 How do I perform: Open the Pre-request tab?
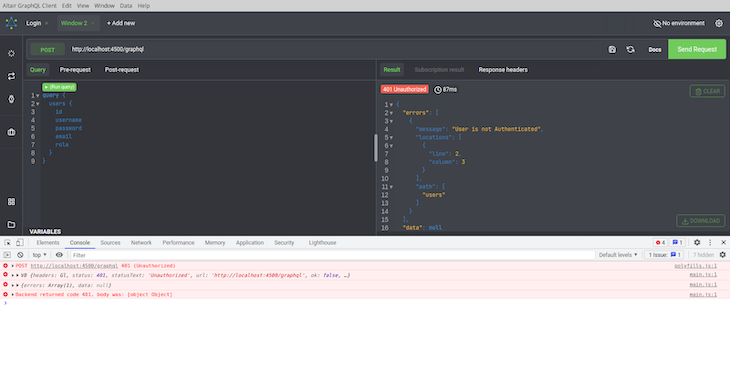click(x=75, y=70)
